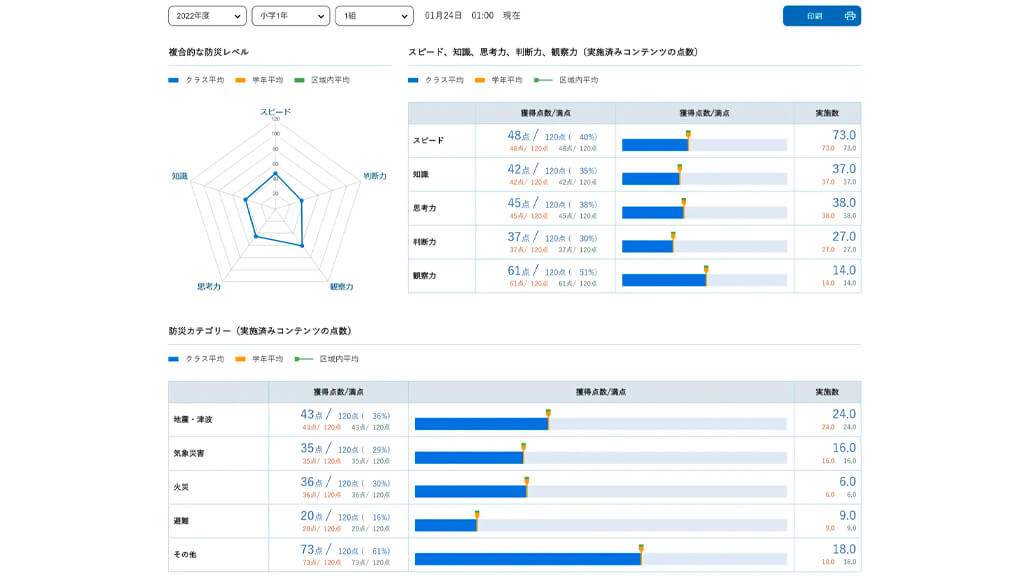Click the 14.0 count in 観察力 row
This screenshot has height=576, width=1024.
844,270
